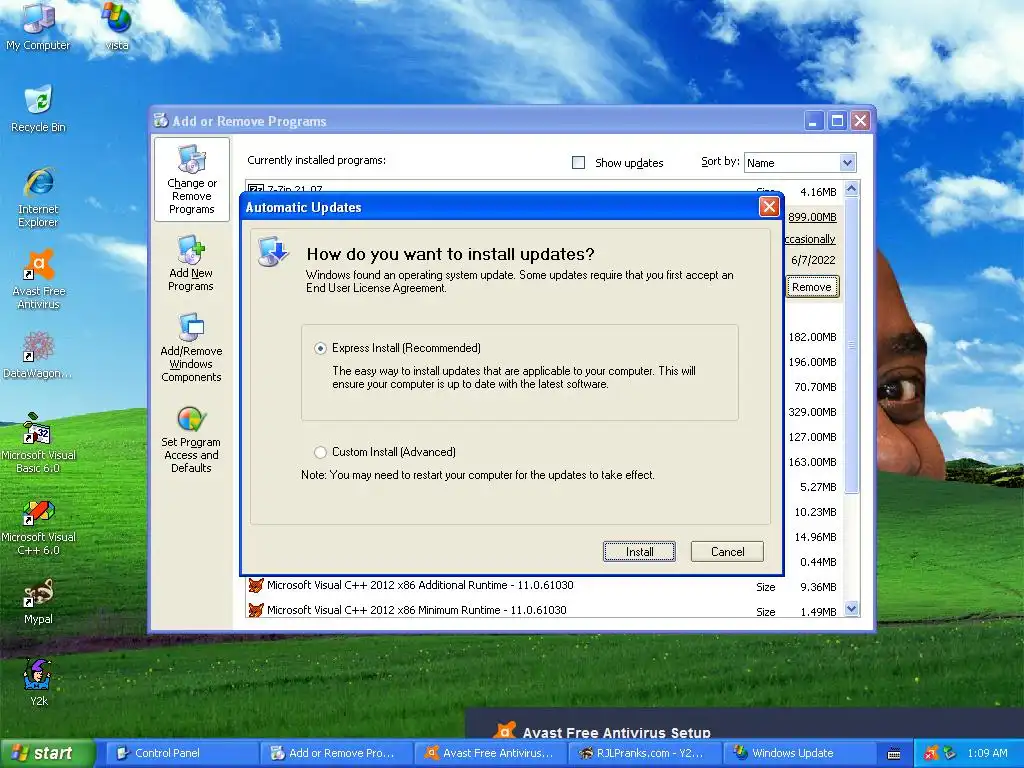Open Mypal browser desktop shortcut

point(38,601)
